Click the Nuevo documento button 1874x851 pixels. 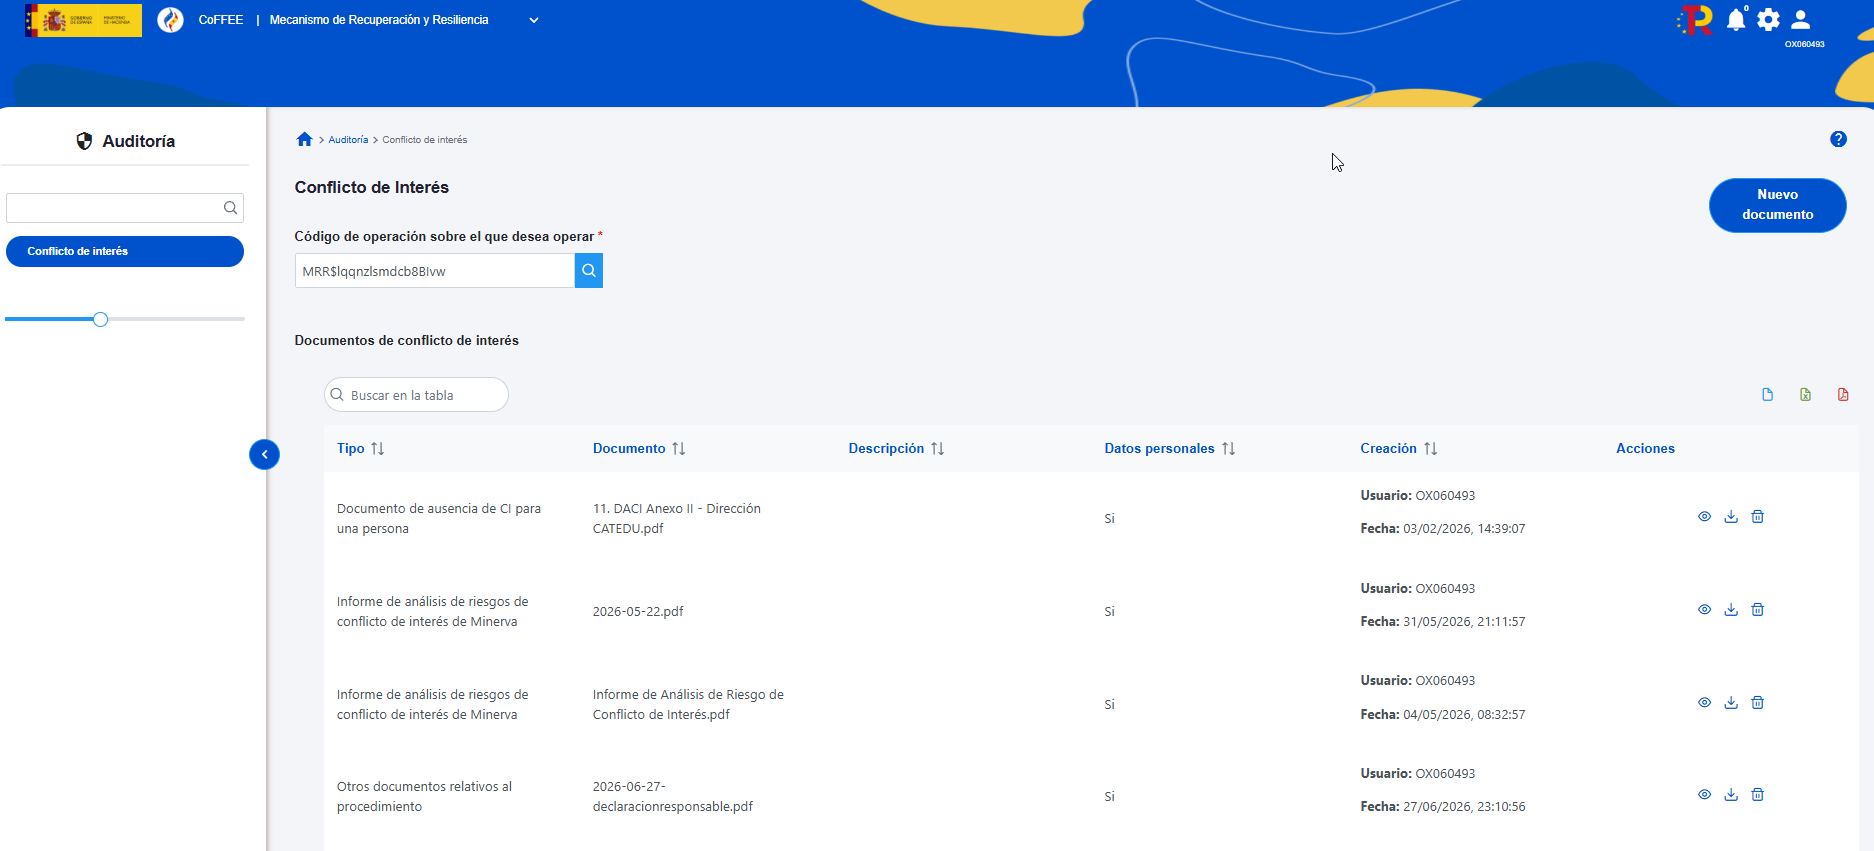(1778, 205)
